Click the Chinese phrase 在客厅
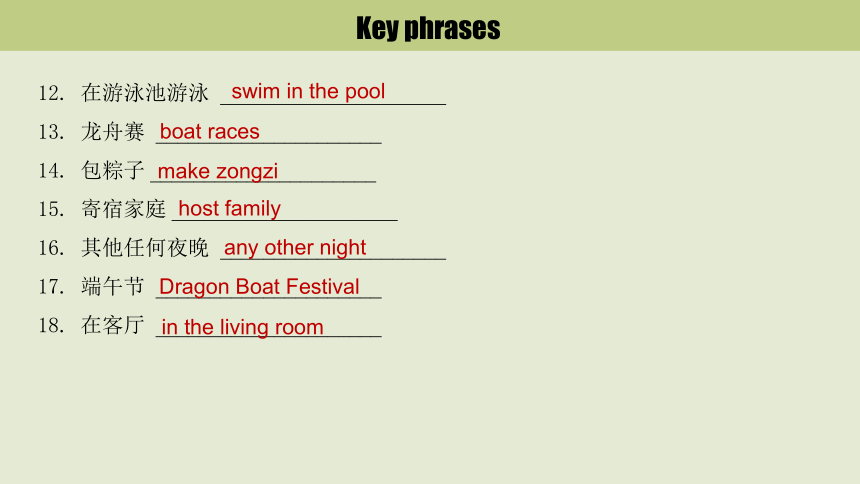Viewport: 860px width, 484px height. tap(113, 325)
